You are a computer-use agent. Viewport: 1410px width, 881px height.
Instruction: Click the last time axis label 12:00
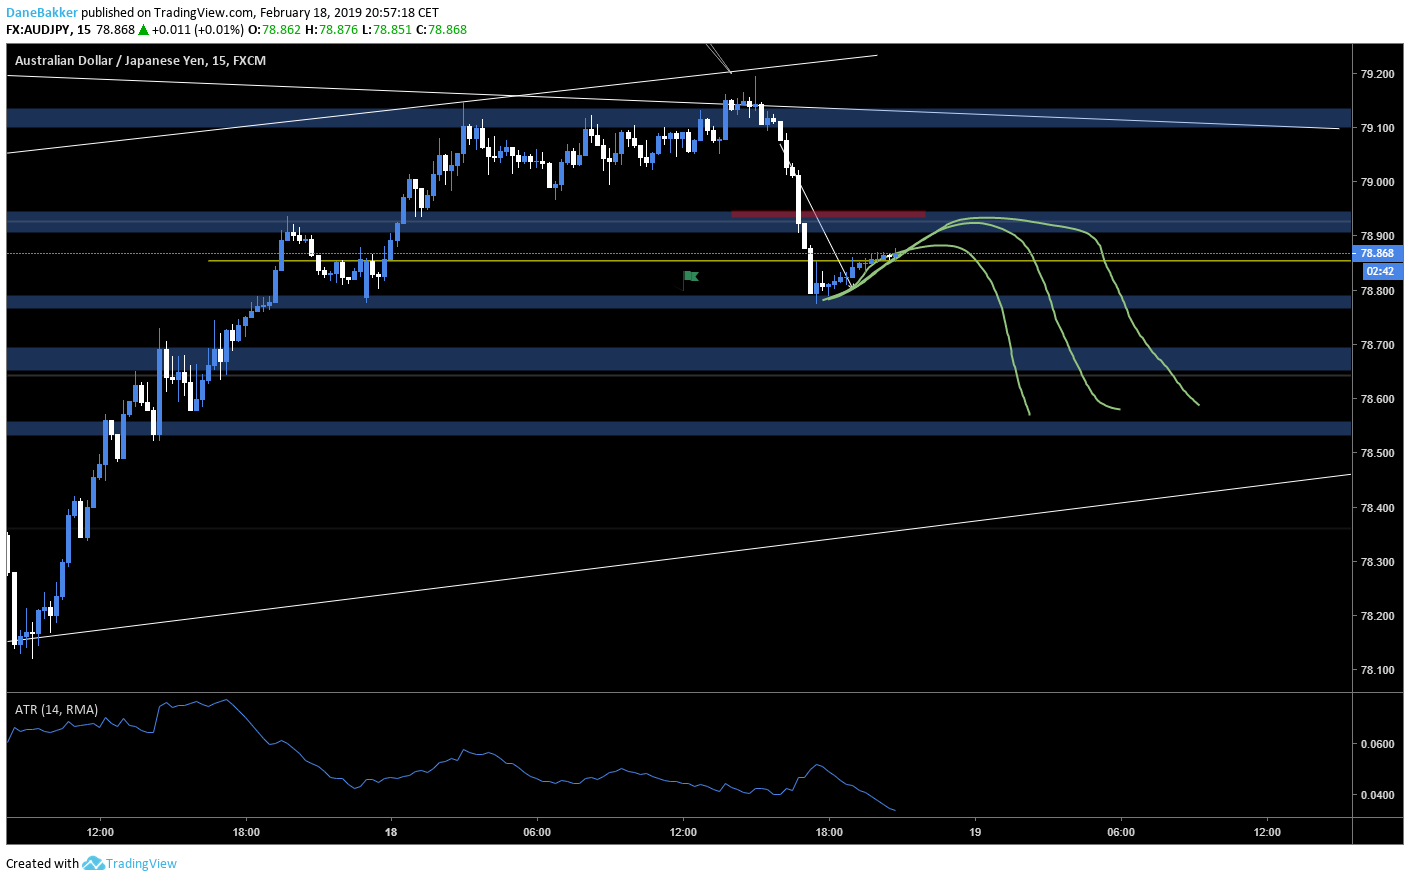1266,832
